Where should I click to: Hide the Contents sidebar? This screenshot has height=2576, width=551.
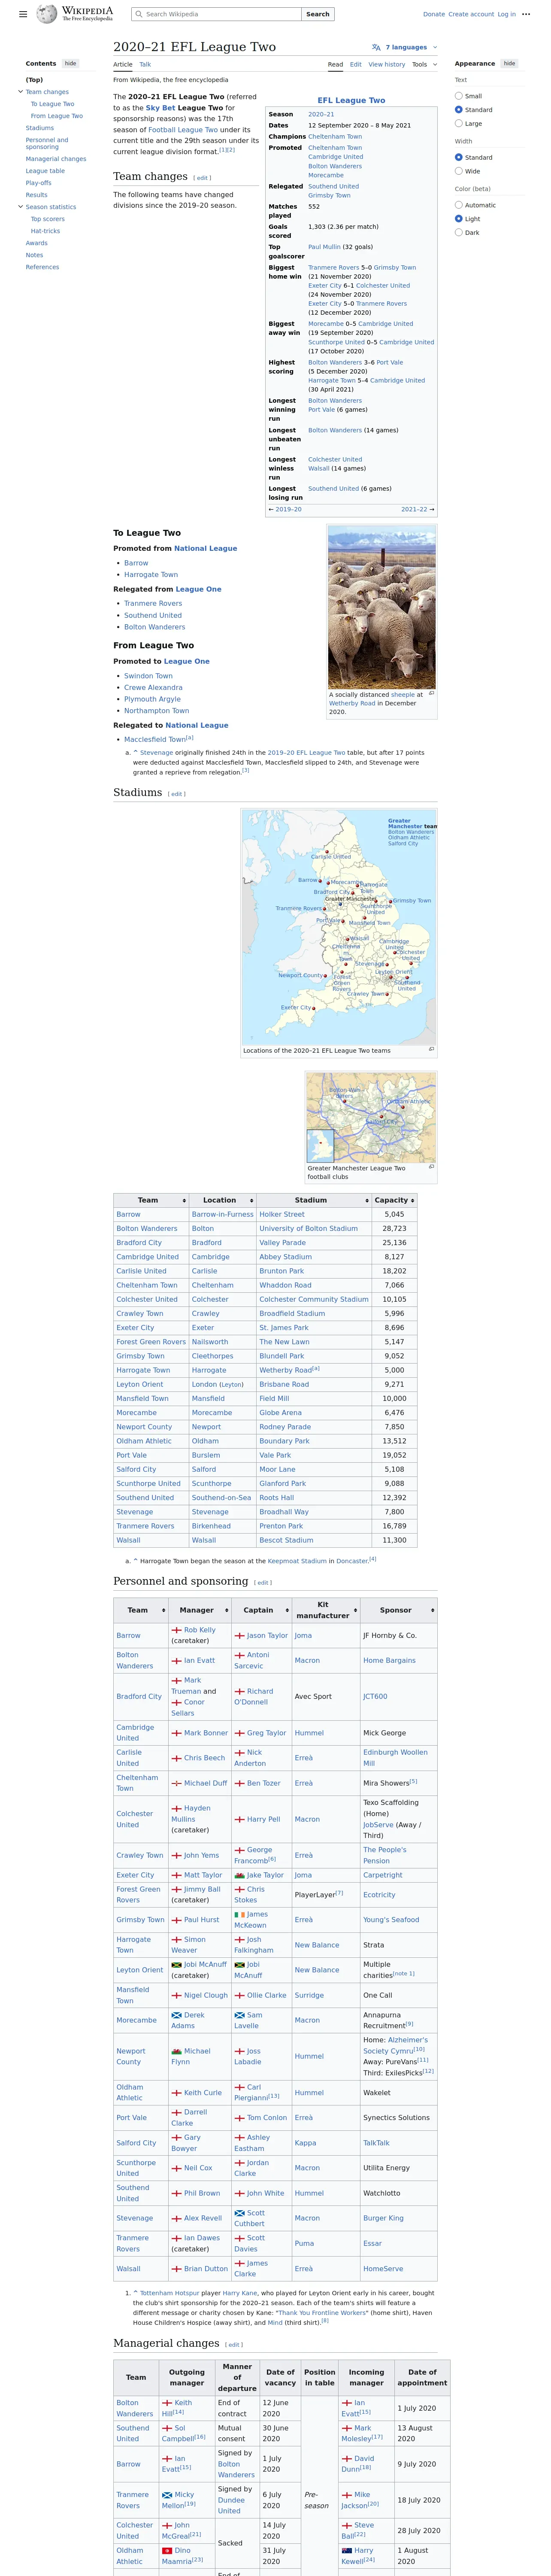point(70,63)
